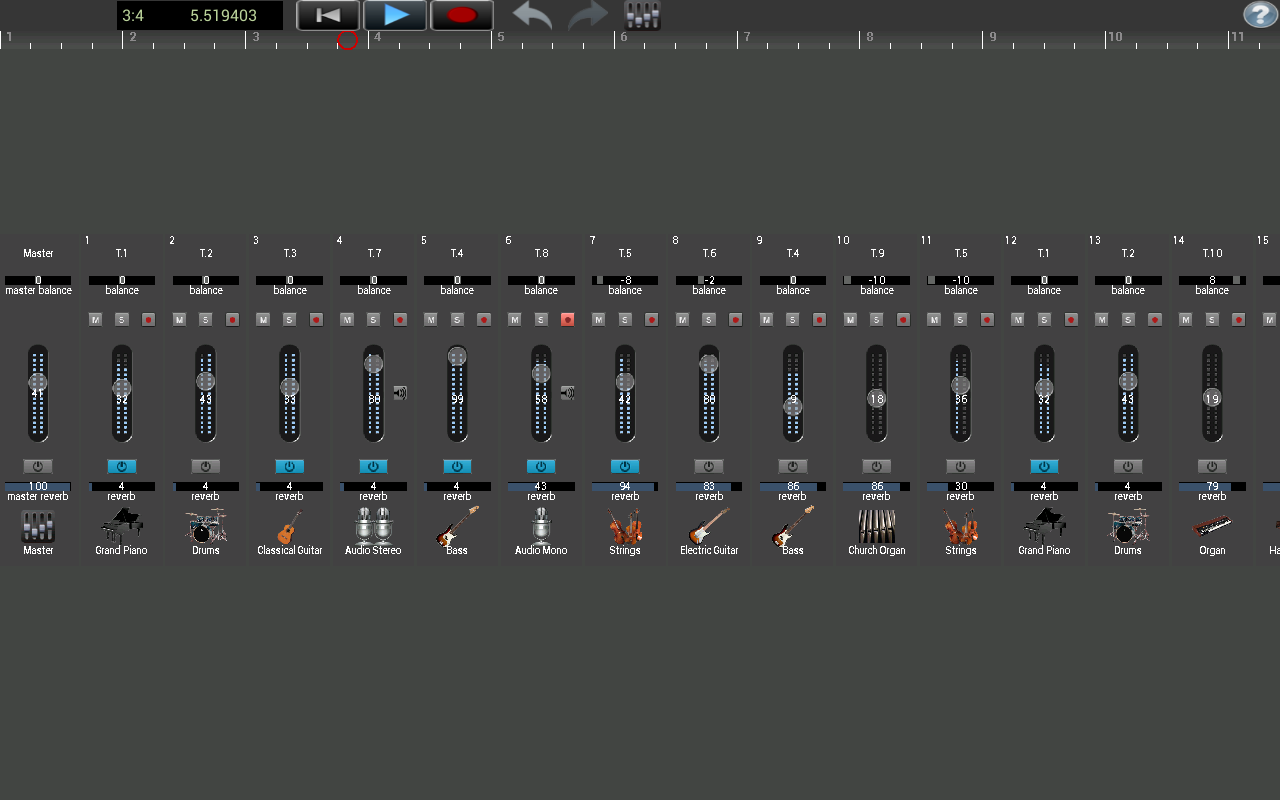Solo track T.2 using the S button

point(206,319)
